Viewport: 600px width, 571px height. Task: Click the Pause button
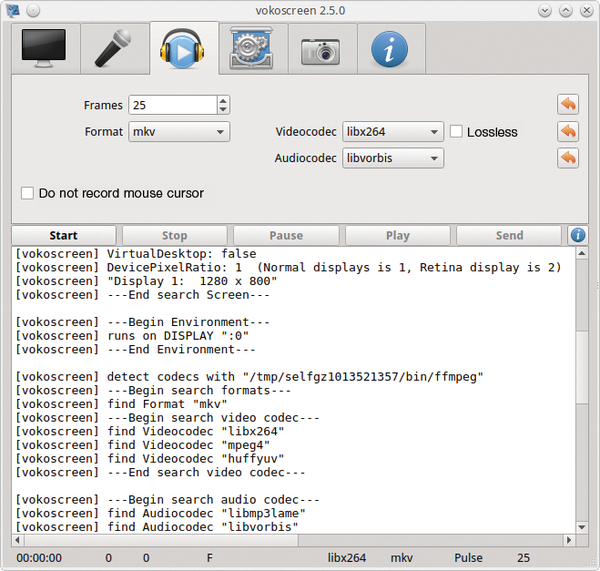pos(286,235)
